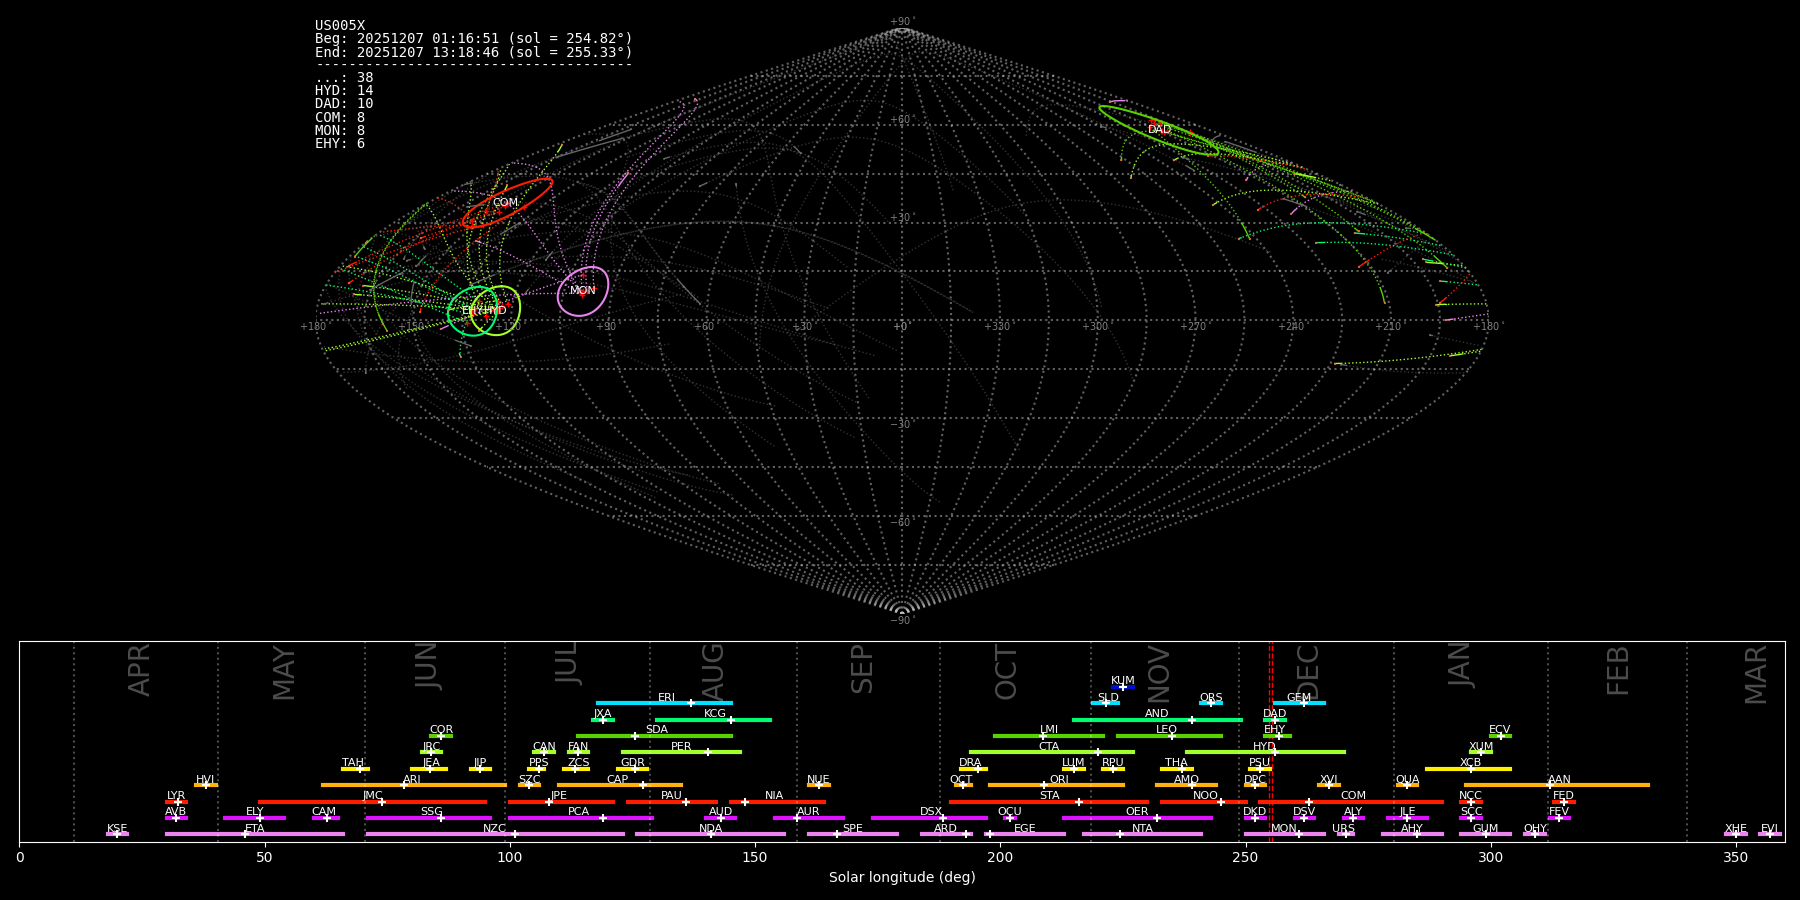
Task: Click the '+270' longitude label on map
Action: [1193, 327]
